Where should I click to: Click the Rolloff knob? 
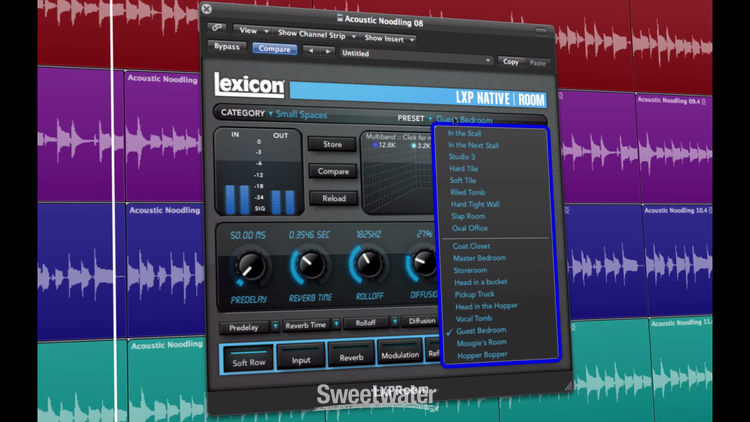click(x=368, y=263)
